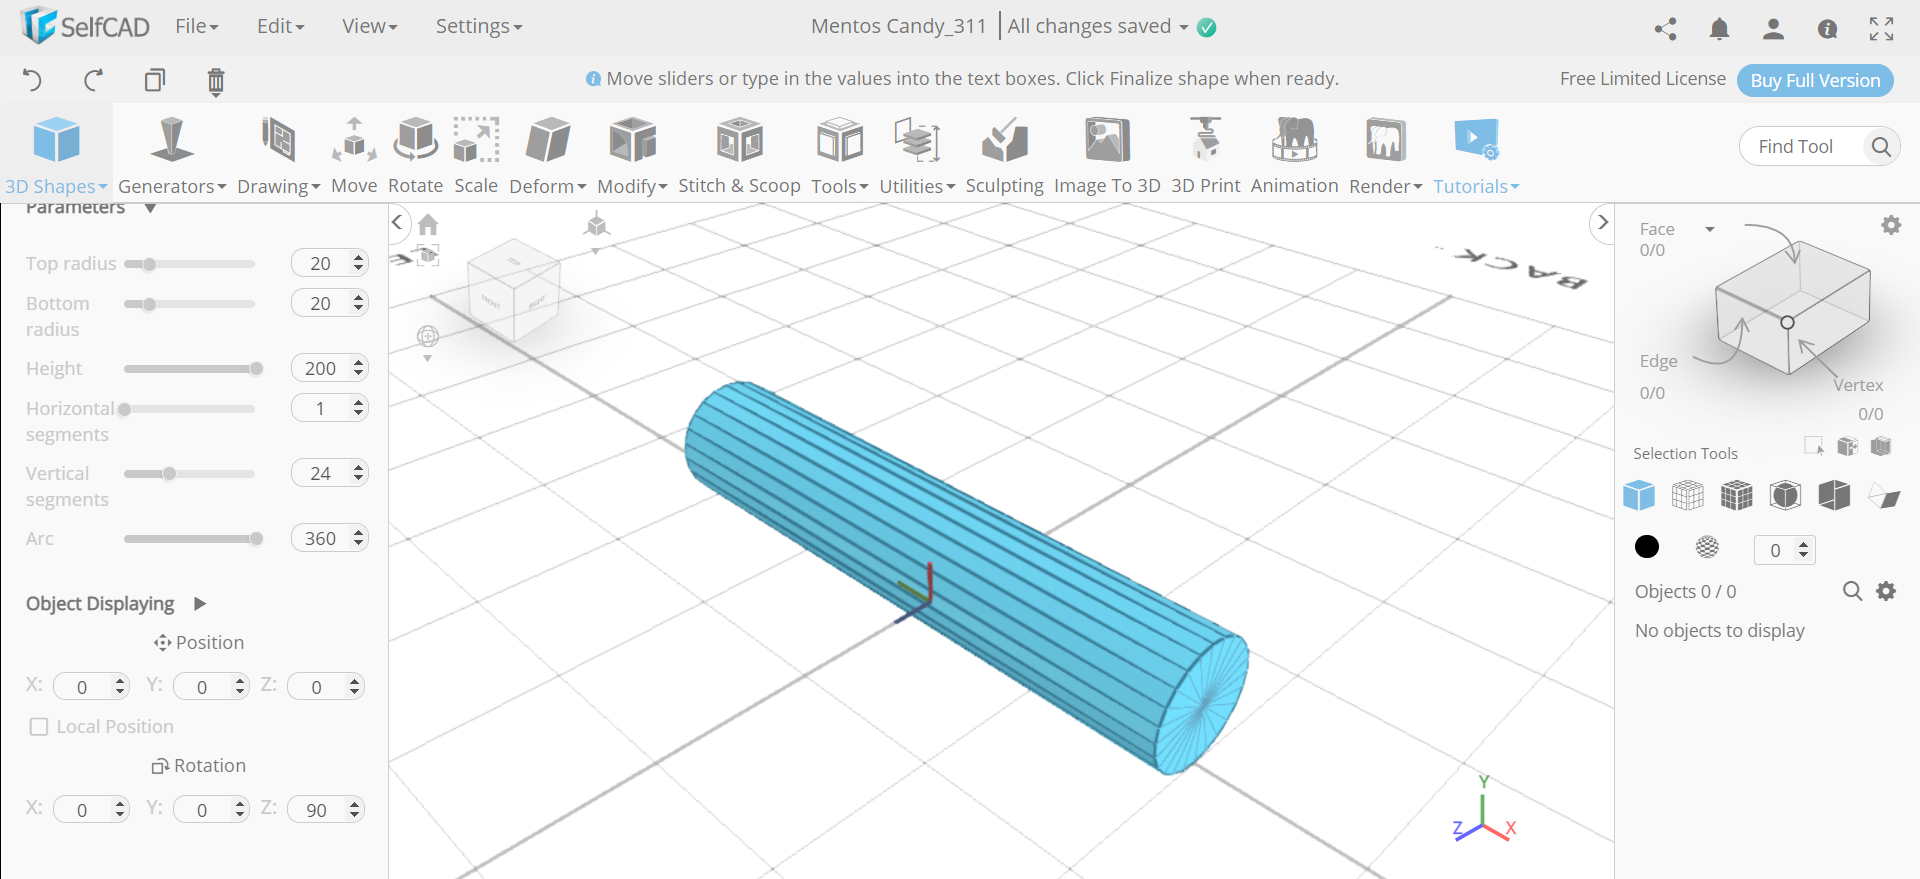Click the Delete trash icon
1920x879 pixels.
click(216, 81)
